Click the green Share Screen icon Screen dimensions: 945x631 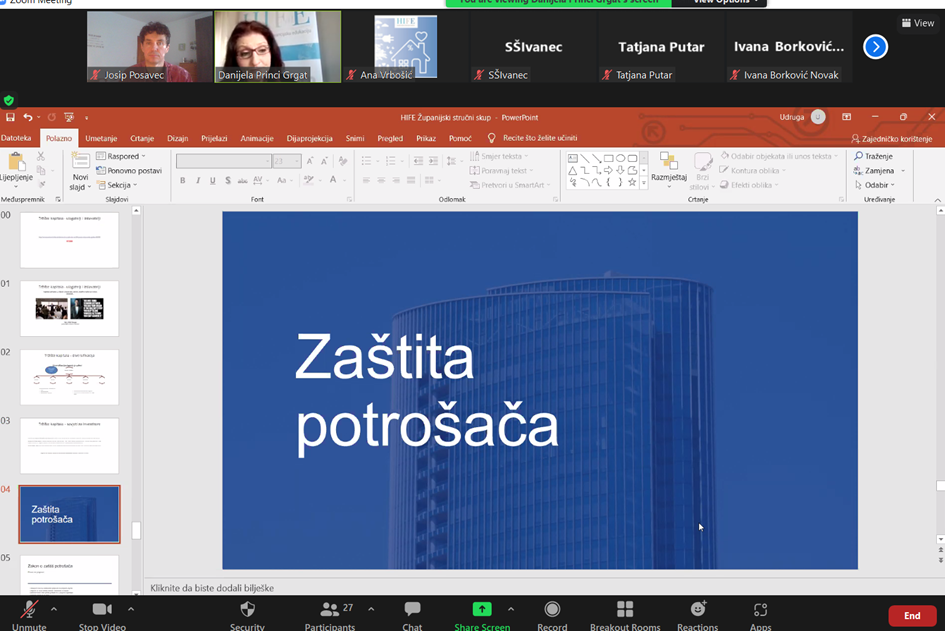point(482,609)
